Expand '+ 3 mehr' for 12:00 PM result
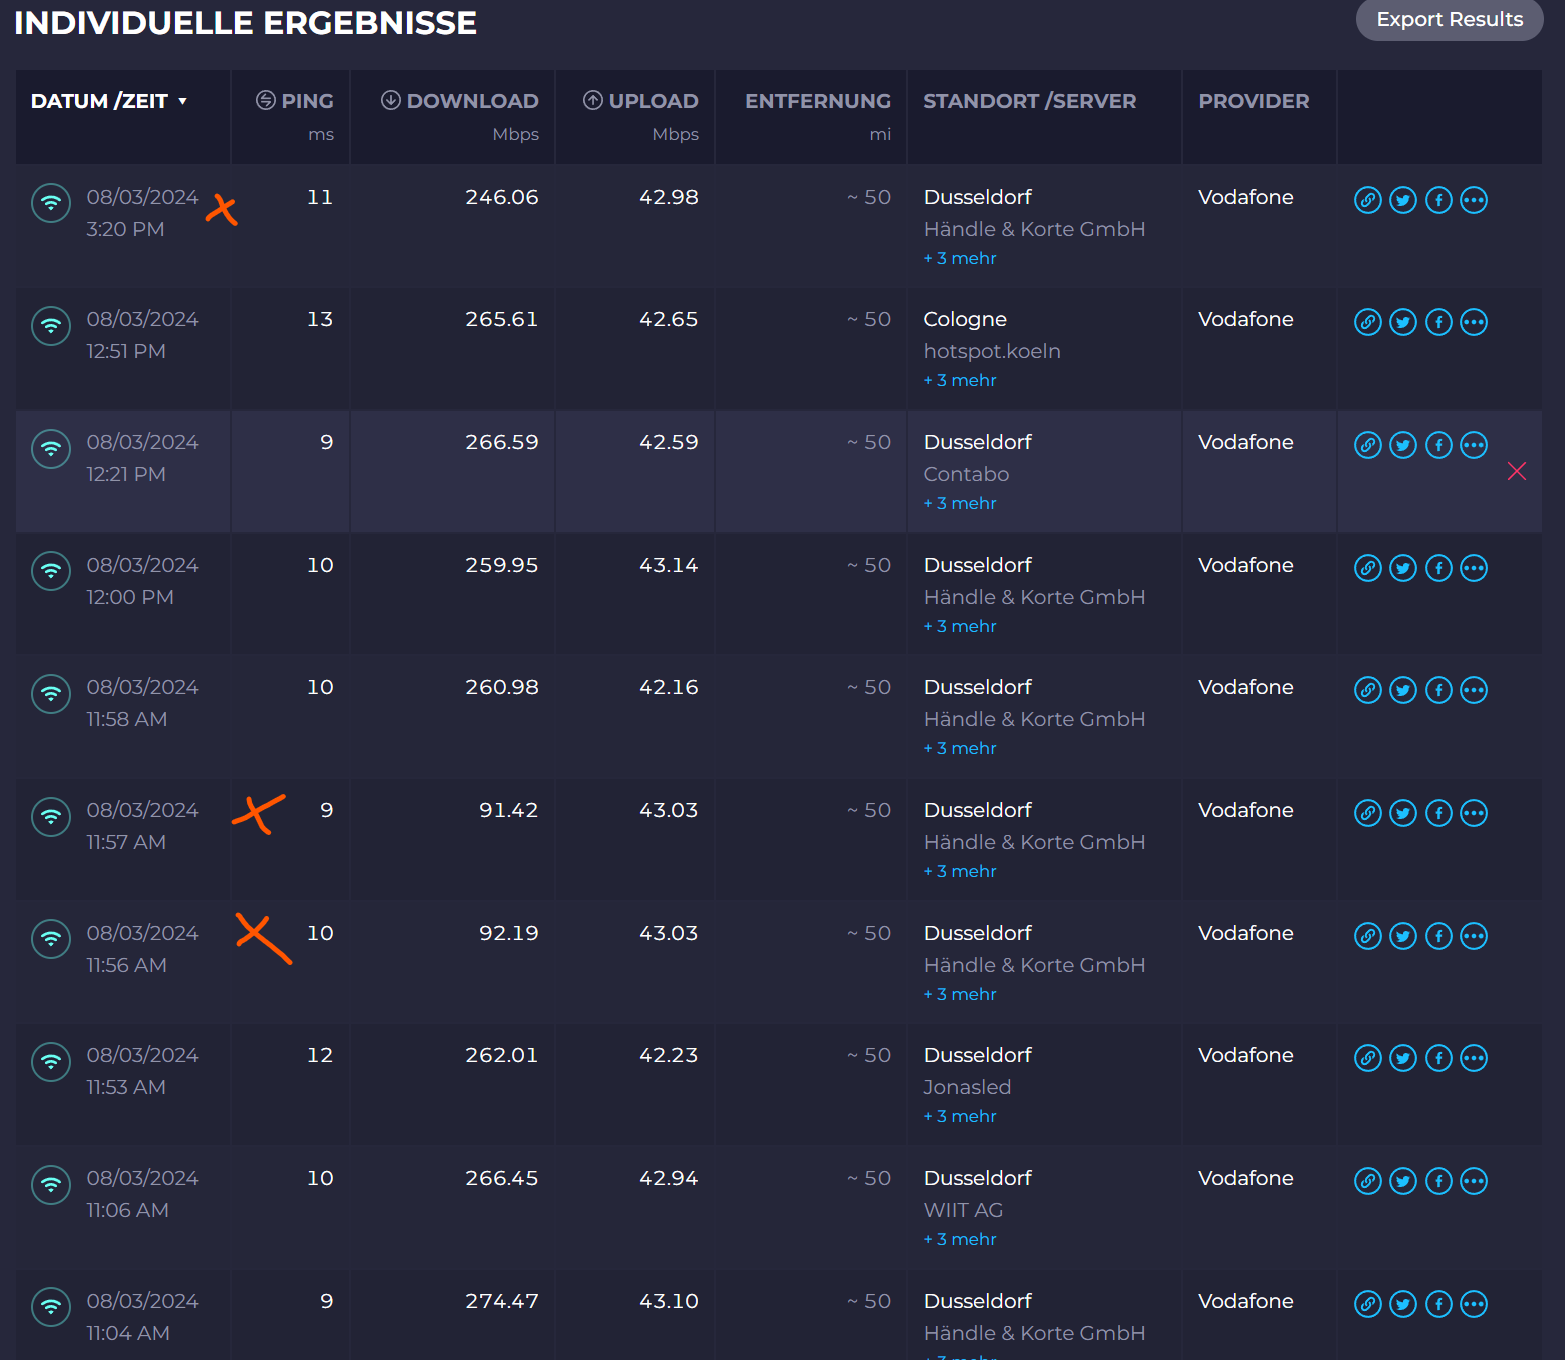 click(960, 626)
